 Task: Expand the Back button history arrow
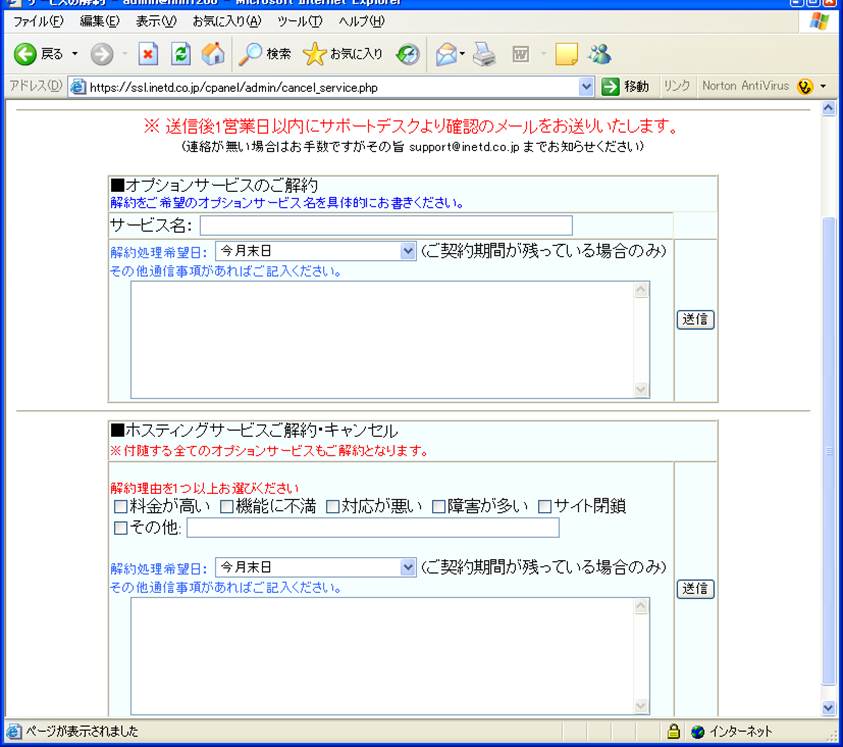click(x=75, y=54)
